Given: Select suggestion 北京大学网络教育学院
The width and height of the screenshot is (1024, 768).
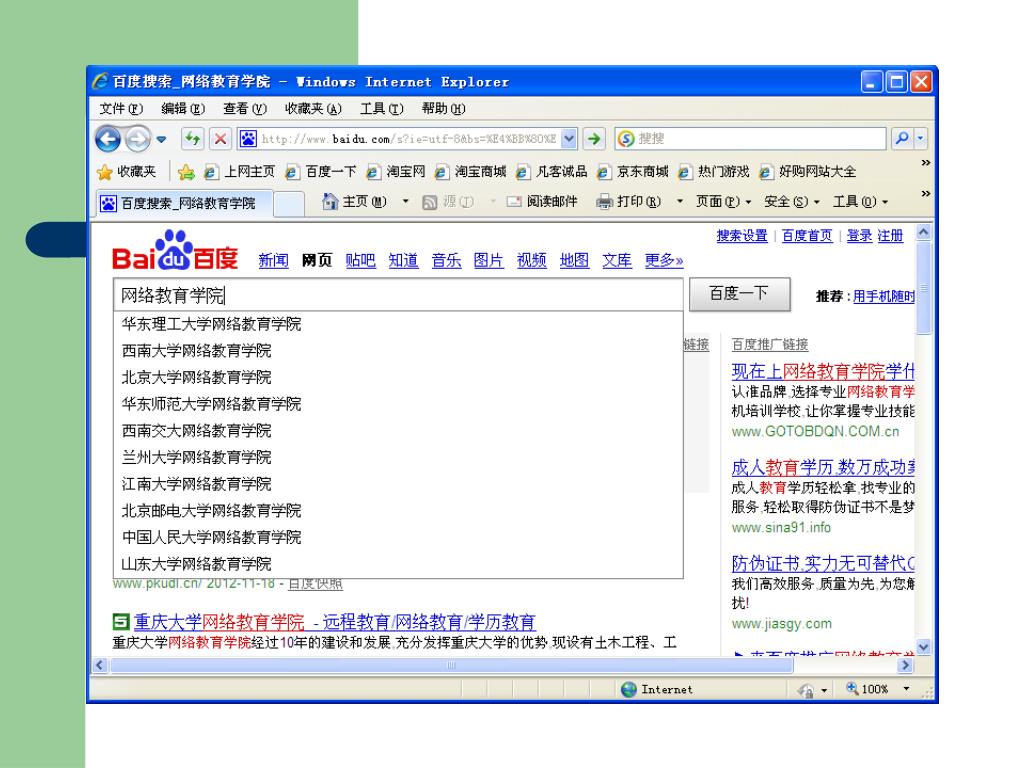Looking at the screenshot, I should pos(398,377).
